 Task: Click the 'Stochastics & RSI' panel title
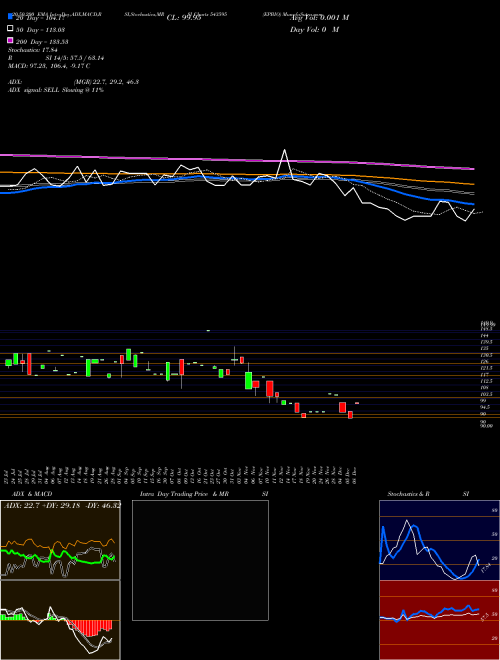[x=428, y=494]
